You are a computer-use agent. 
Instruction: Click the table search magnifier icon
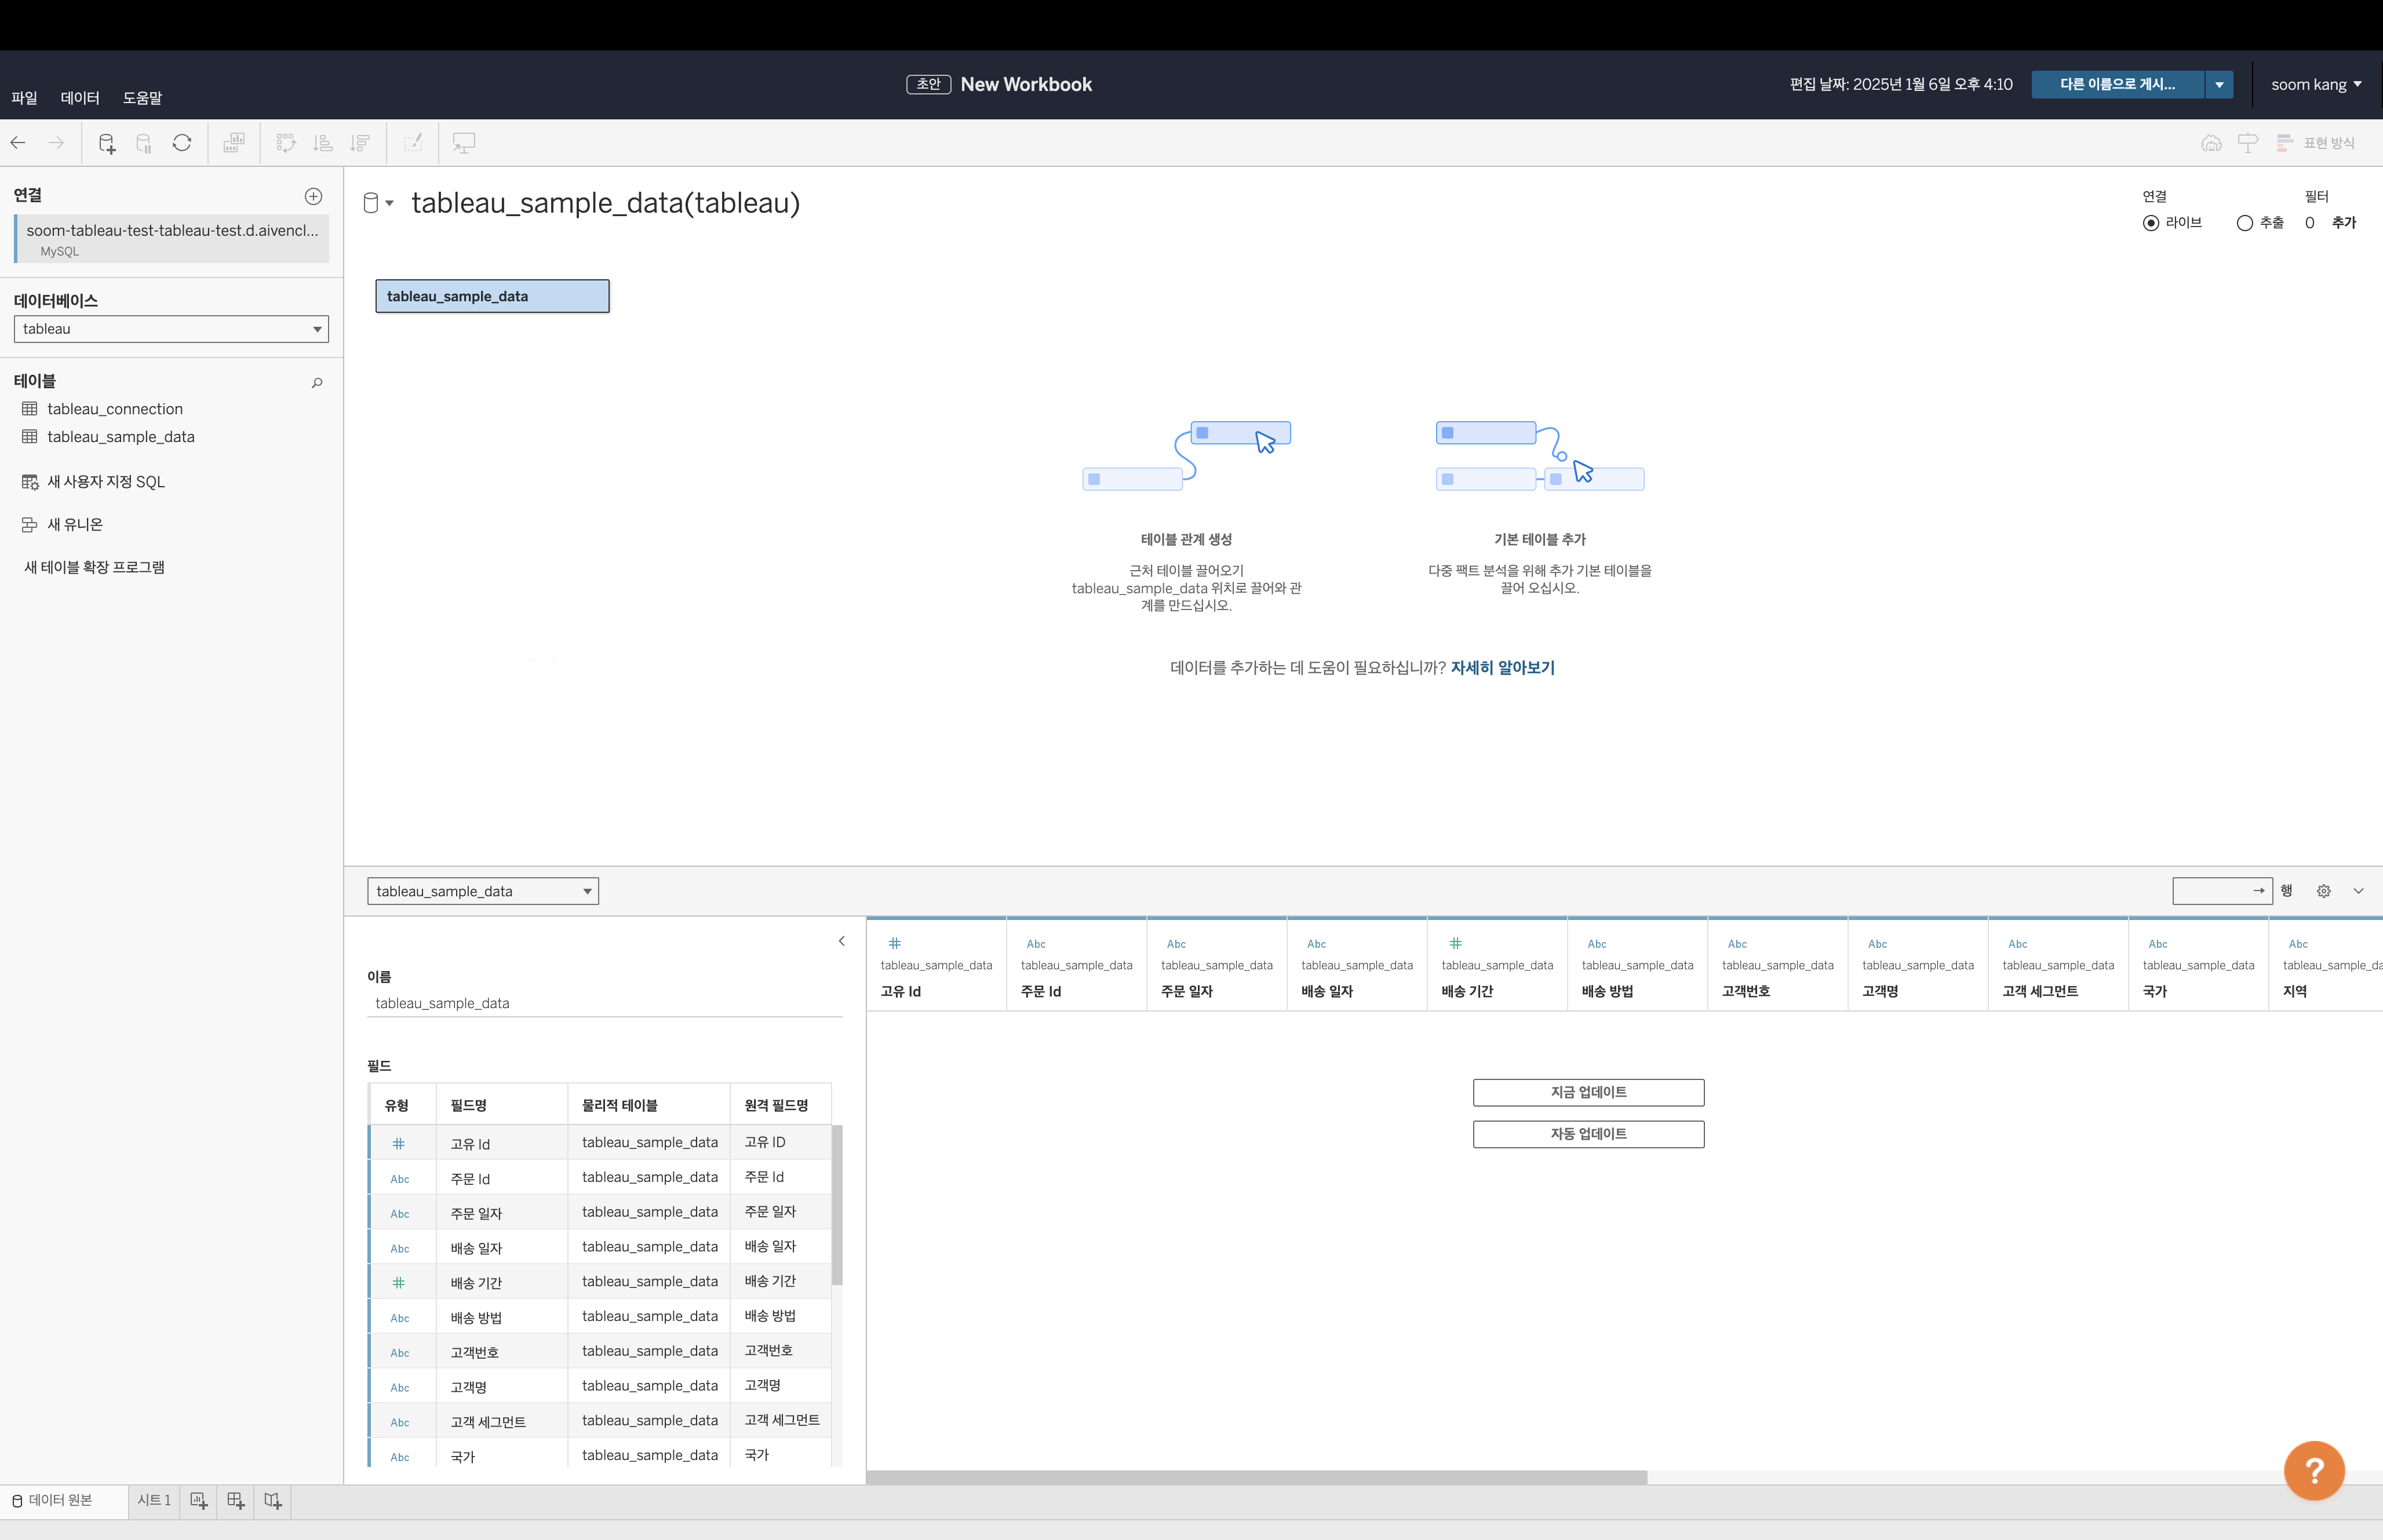[x=317, y=383]
